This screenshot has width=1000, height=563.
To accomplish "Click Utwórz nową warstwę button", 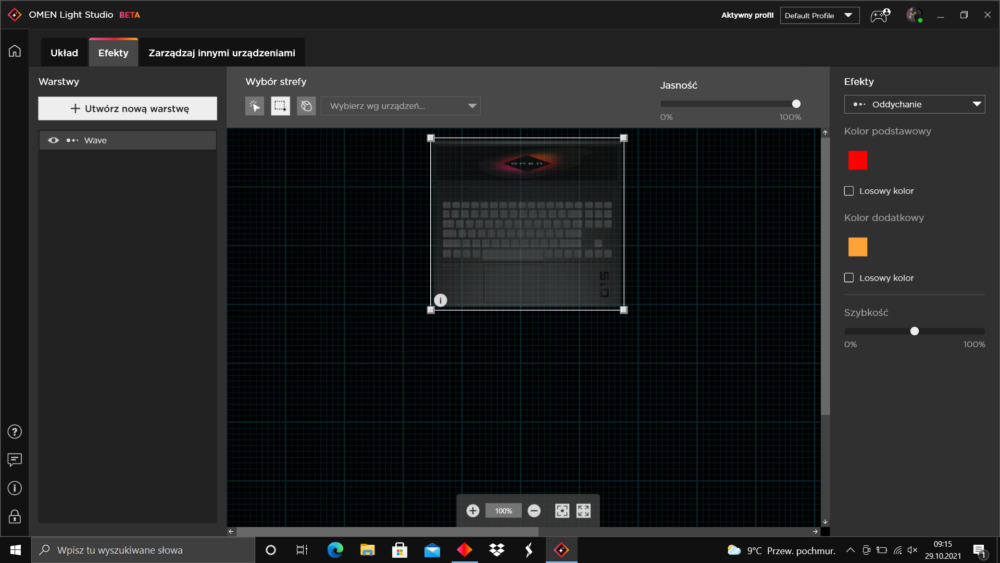I will (128, 108).
